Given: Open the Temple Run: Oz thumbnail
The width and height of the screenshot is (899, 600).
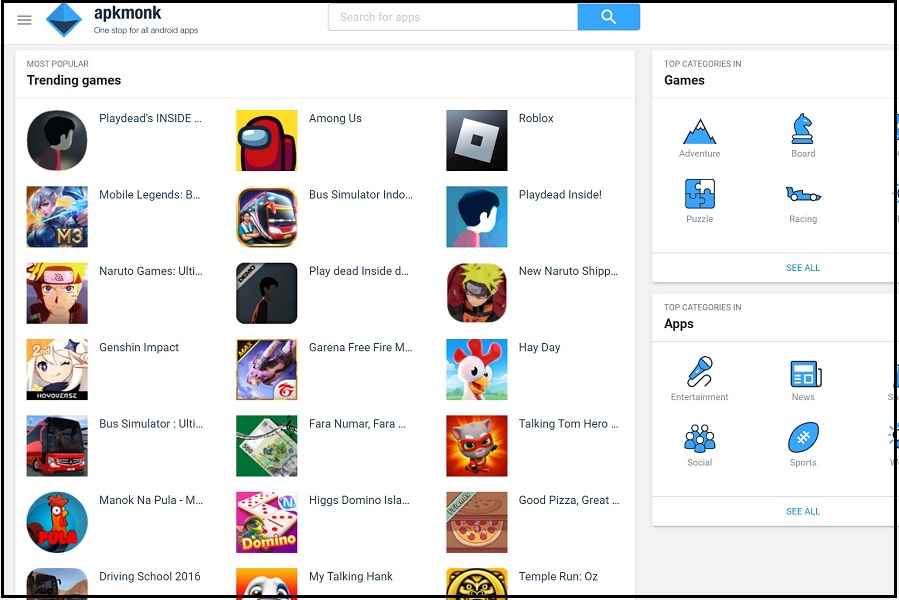Looking at the screenshot, I should [x=476, y=582].
